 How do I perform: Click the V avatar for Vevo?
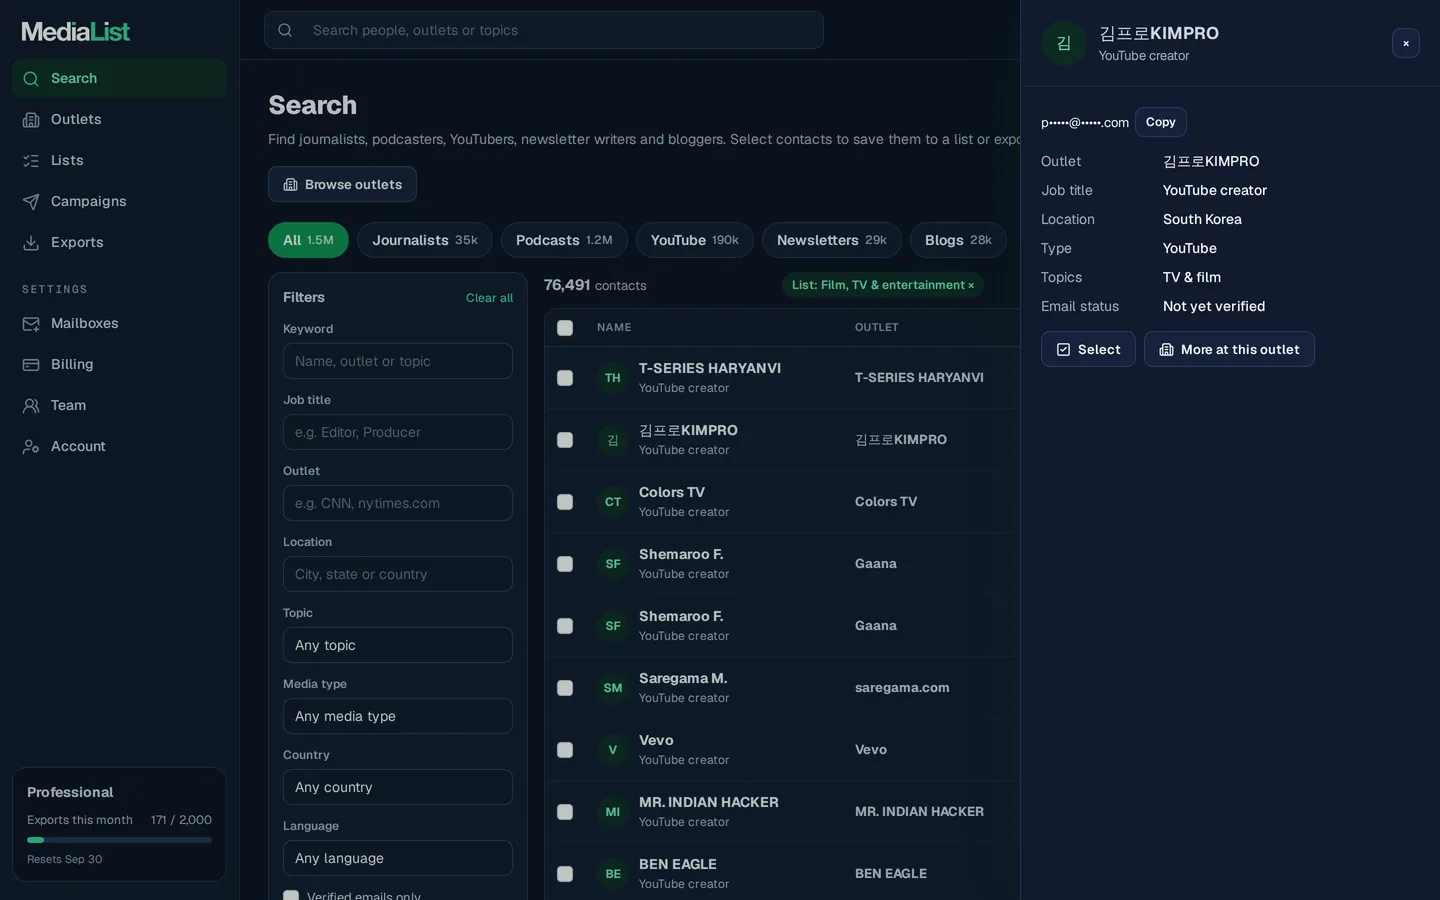pos(613,750)
